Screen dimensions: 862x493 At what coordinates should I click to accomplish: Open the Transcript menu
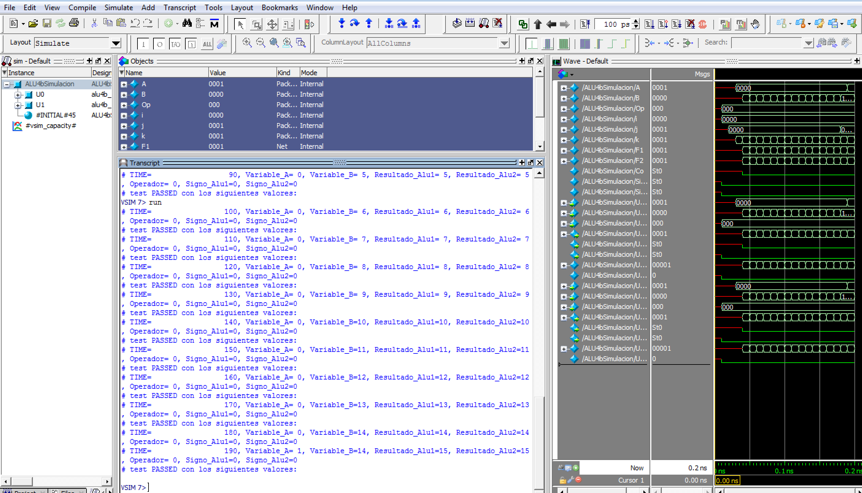click(x=179, y=8)
